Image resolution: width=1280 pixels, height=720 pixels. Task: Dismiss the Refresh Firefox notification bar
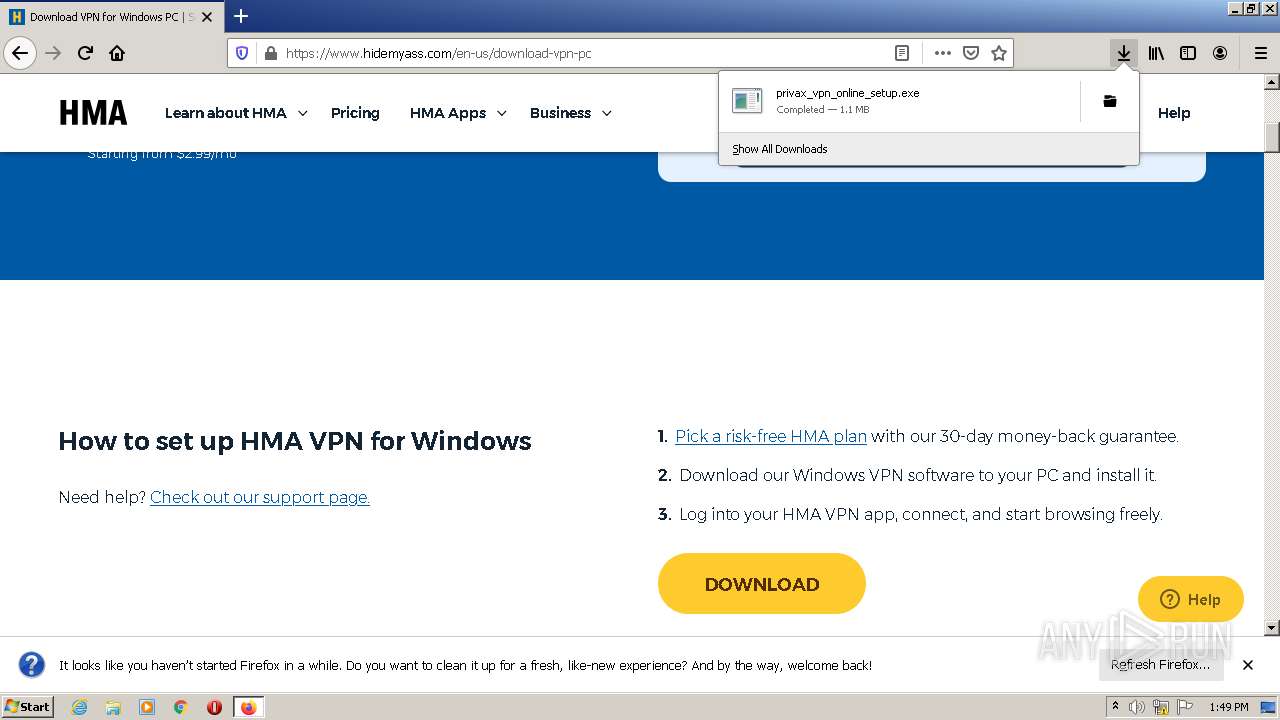click(x=1247, y=665)
